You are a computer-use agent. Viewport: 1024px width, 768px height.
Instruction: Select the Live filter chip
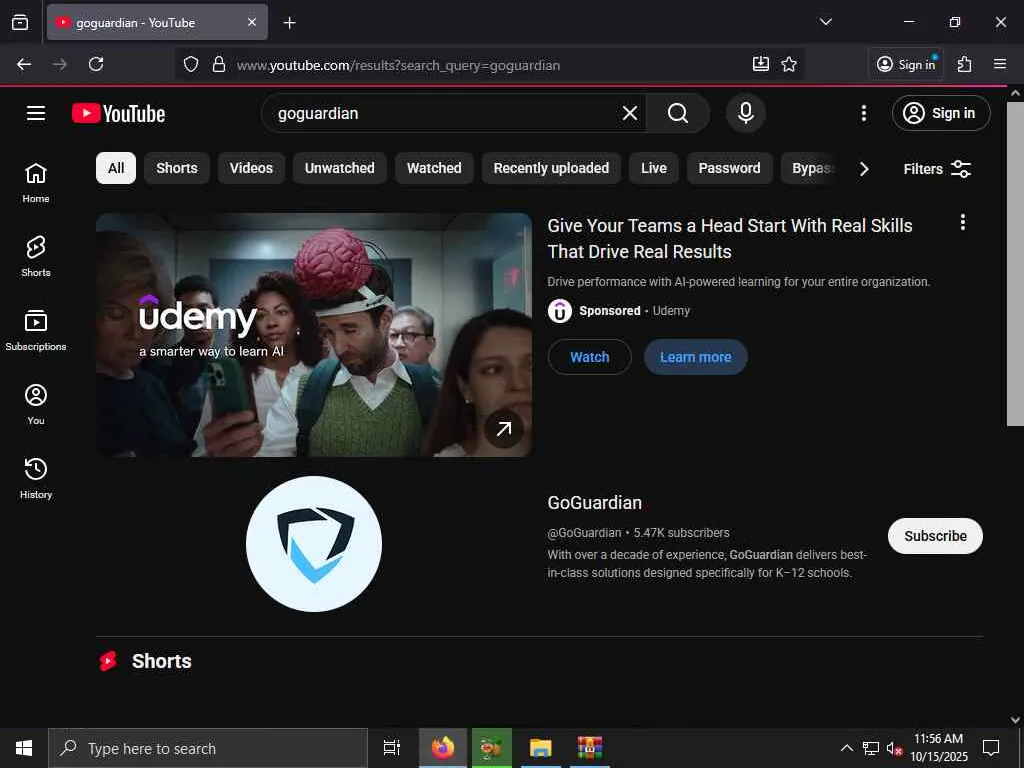click(x=654, y=168)
